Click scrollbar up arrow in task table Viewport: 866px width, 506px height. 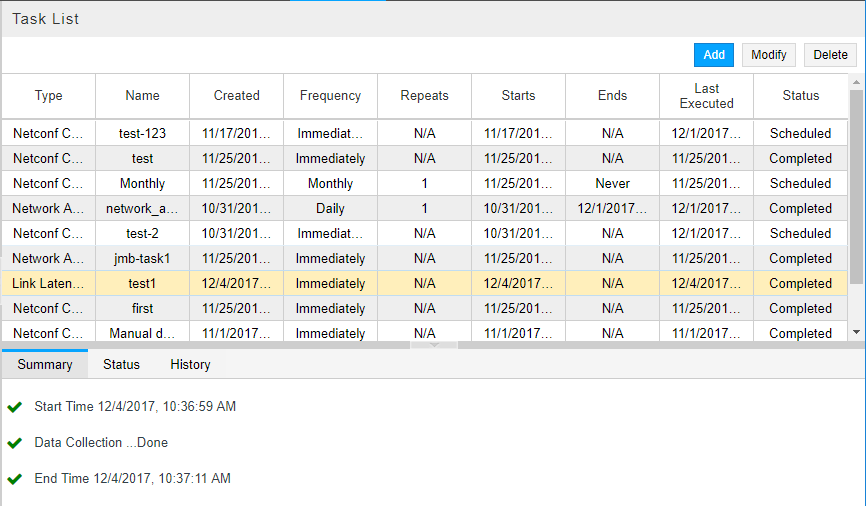(856, 81)
